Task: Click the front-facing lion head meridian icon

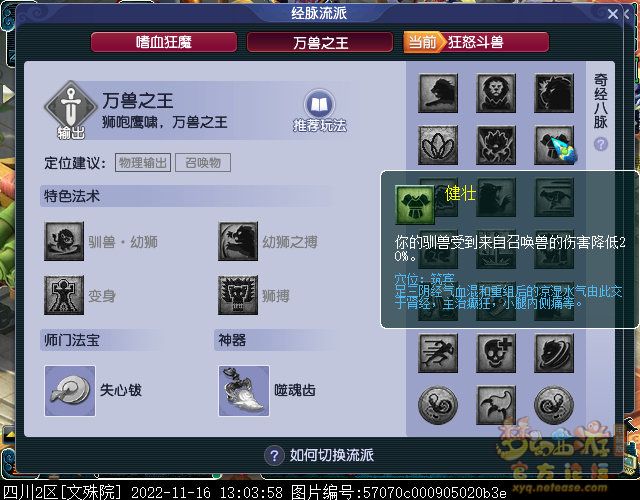Action: click(x=496, y=93)
